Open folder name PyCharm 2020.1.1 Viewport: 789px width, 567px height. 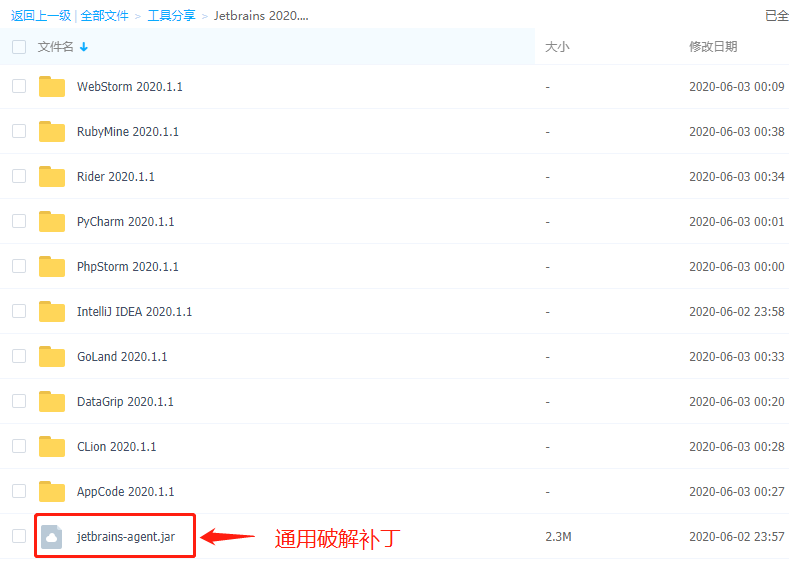[125, 222]
